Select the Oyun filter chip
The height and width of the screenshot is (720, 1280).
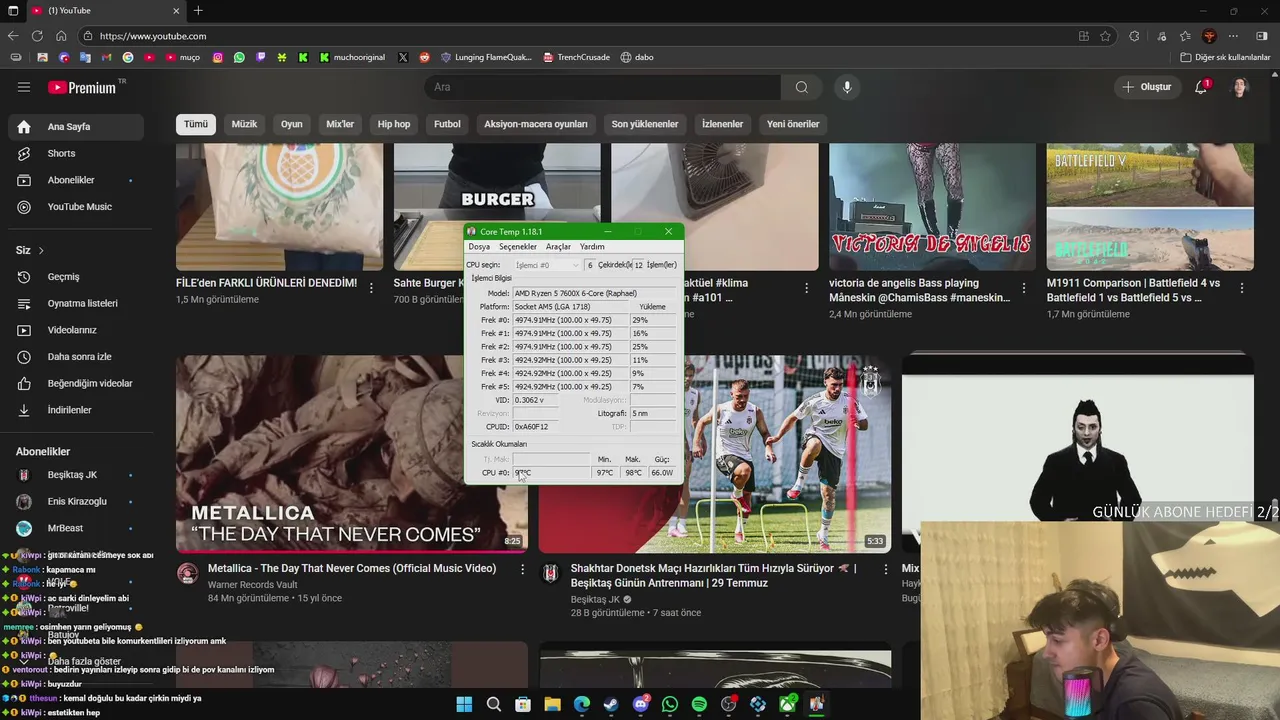292,124
